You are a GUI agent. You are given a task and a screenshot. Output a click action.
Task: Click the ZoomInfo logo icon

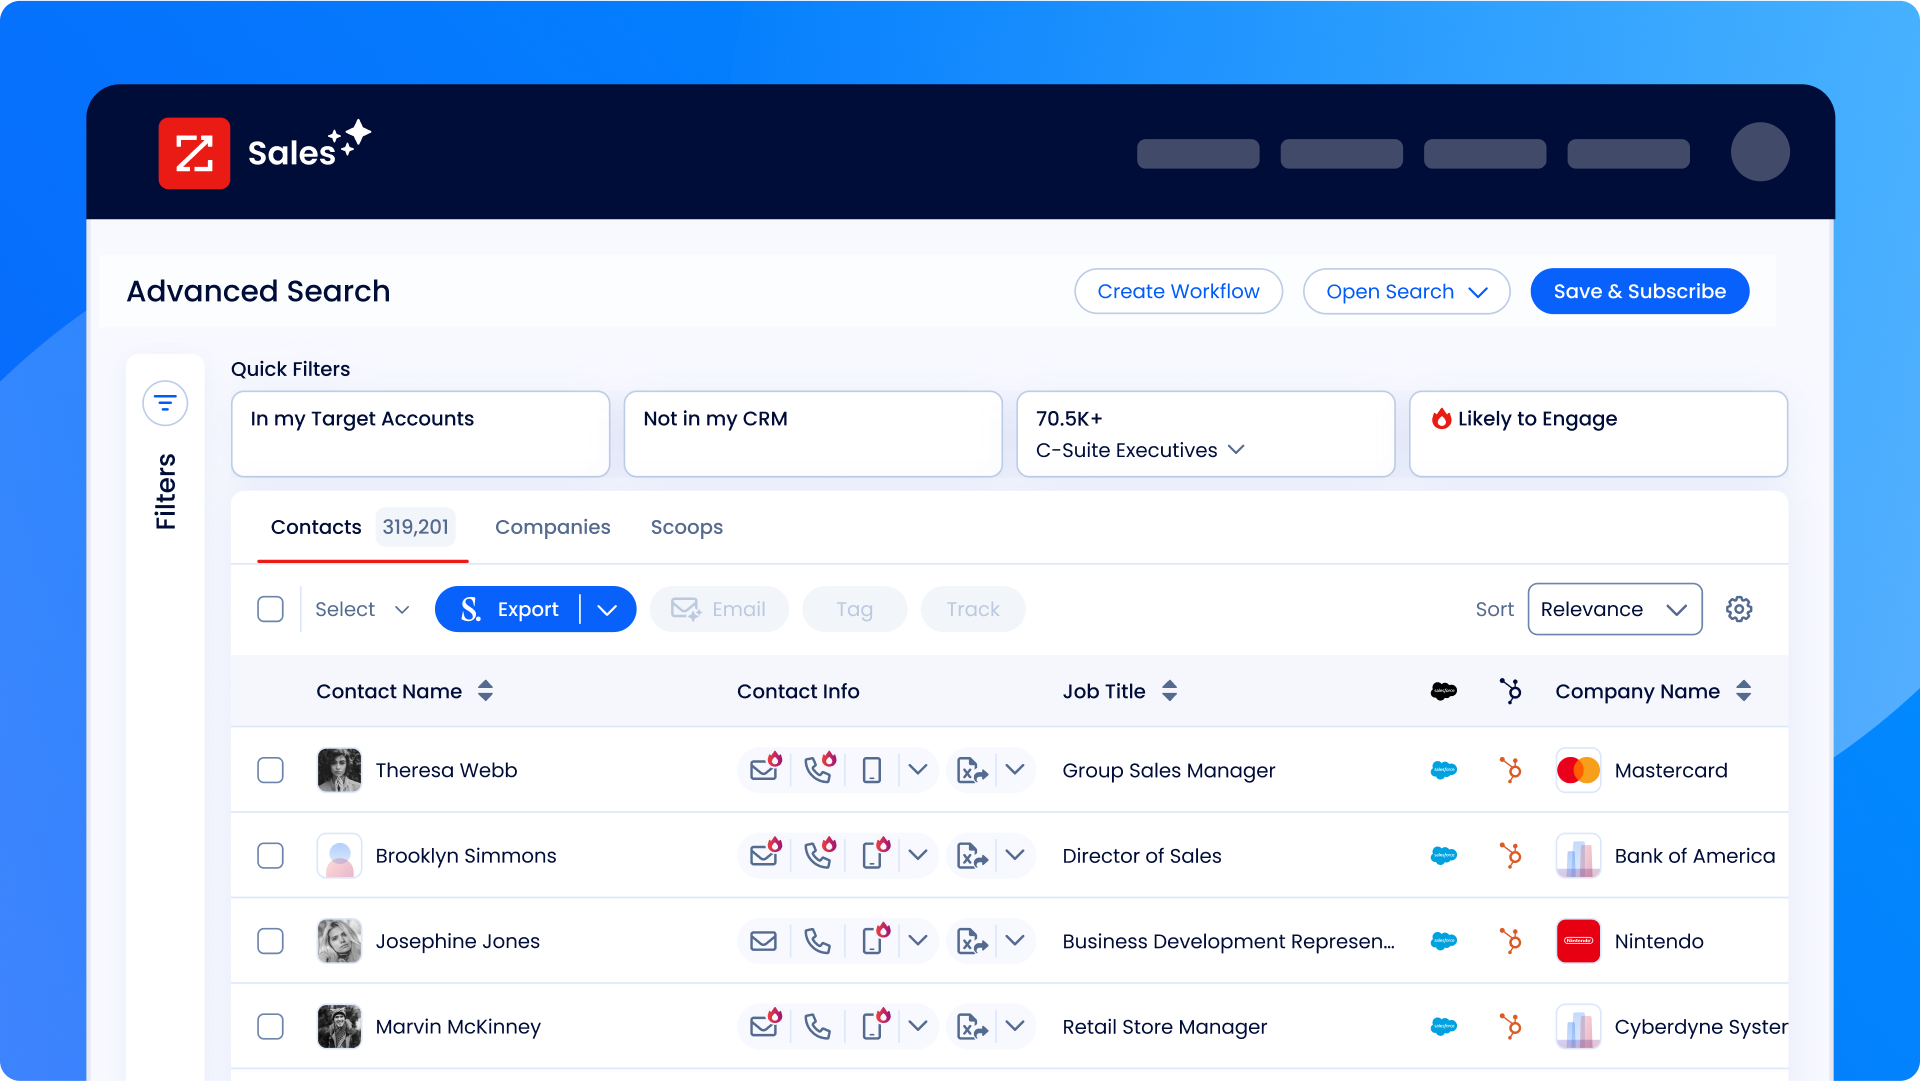click(x=194, y=153)
